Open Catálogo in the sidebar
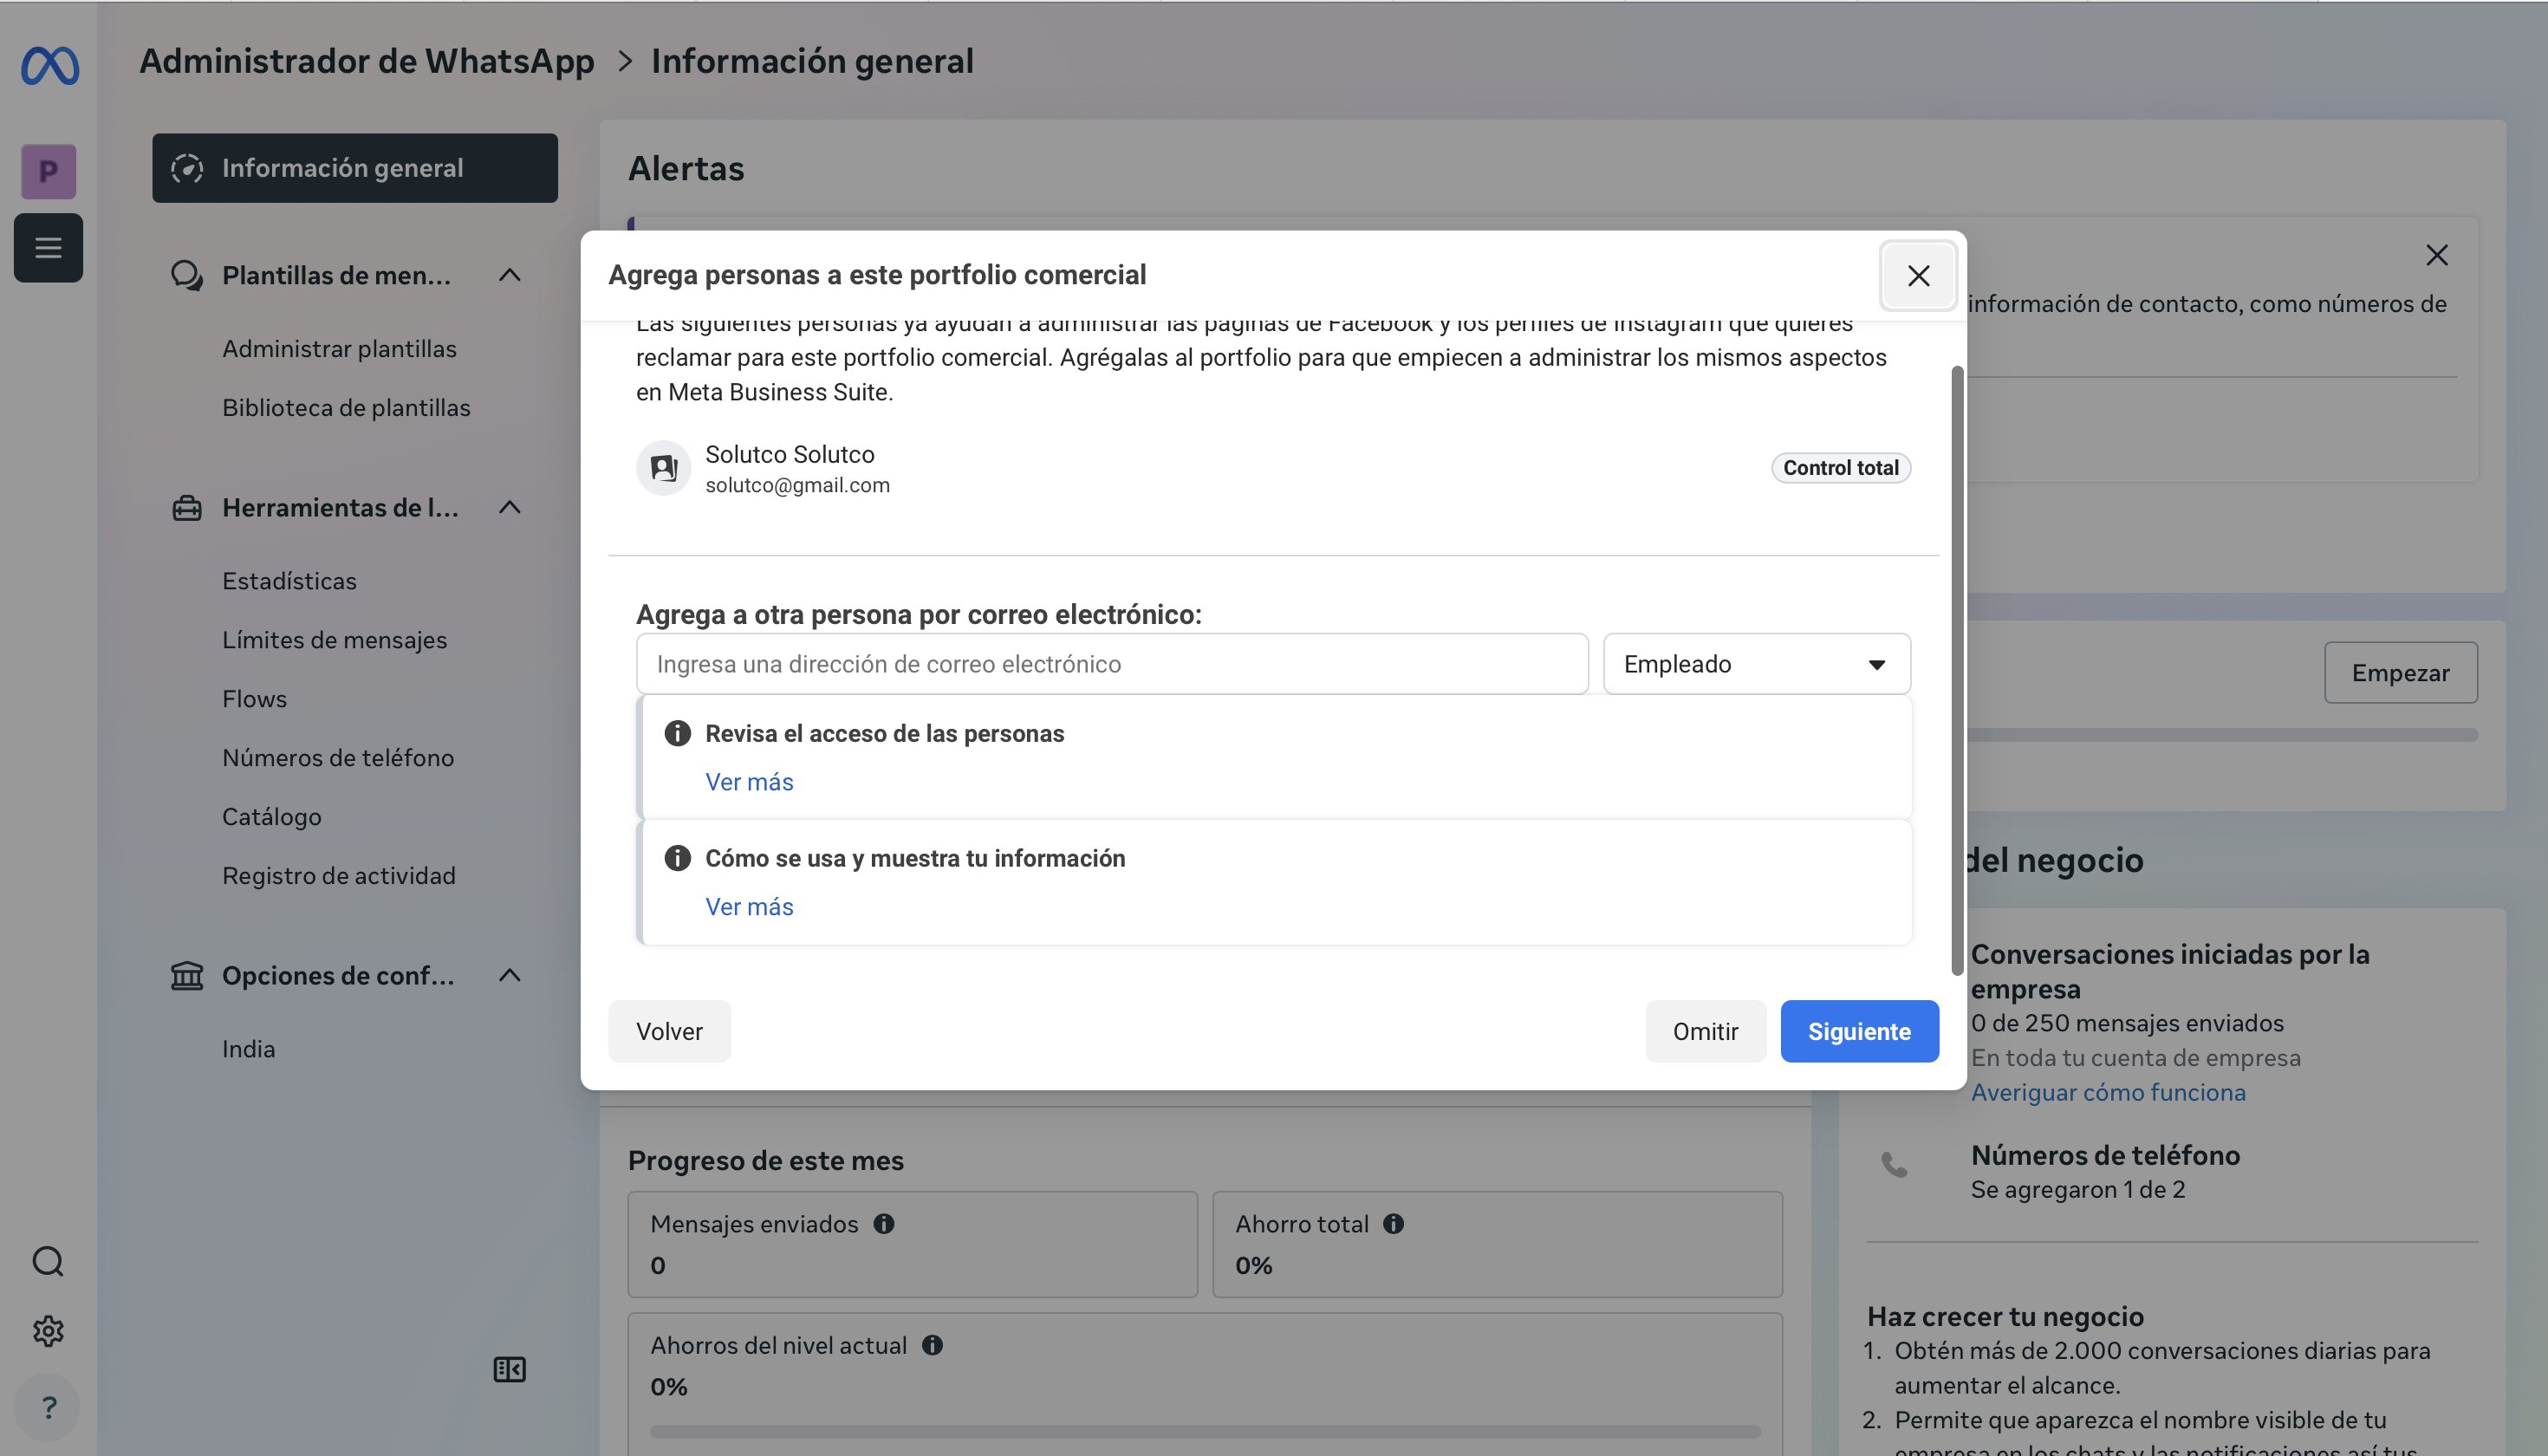 (x=271, y=817)
